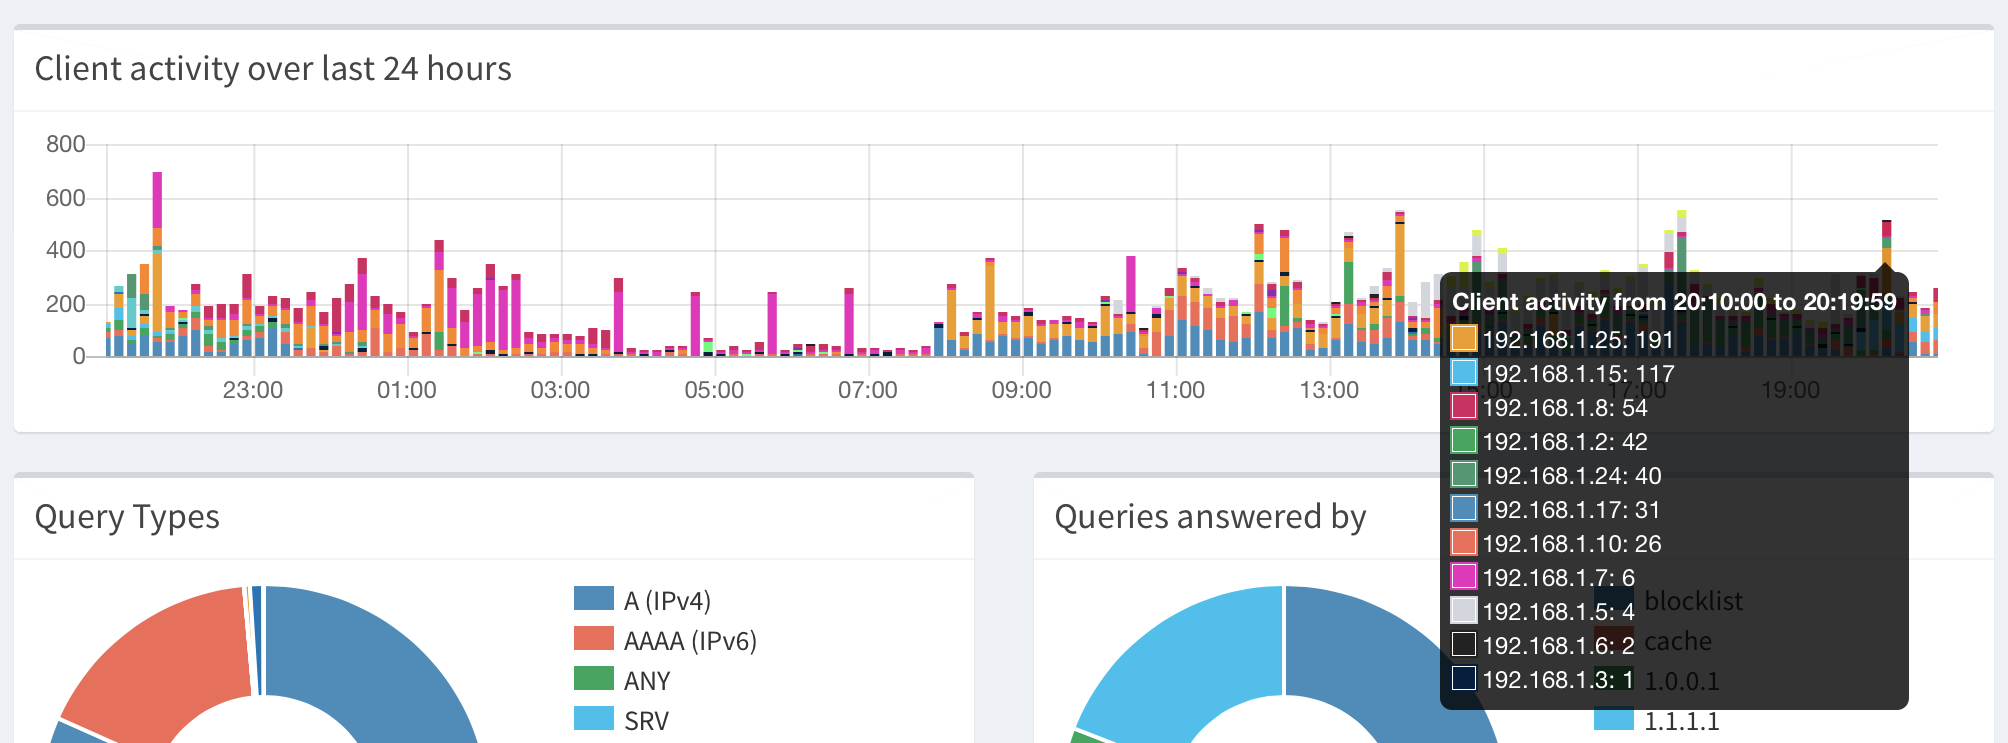2008x743 pixels.
Task: Click tooltip entry 192.168.1.10: 26
Action: click(x=1572, y=544)
